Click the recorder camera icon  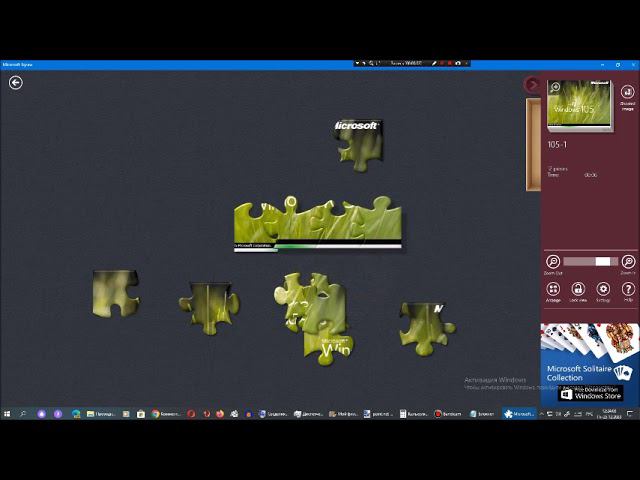point(458,63)
